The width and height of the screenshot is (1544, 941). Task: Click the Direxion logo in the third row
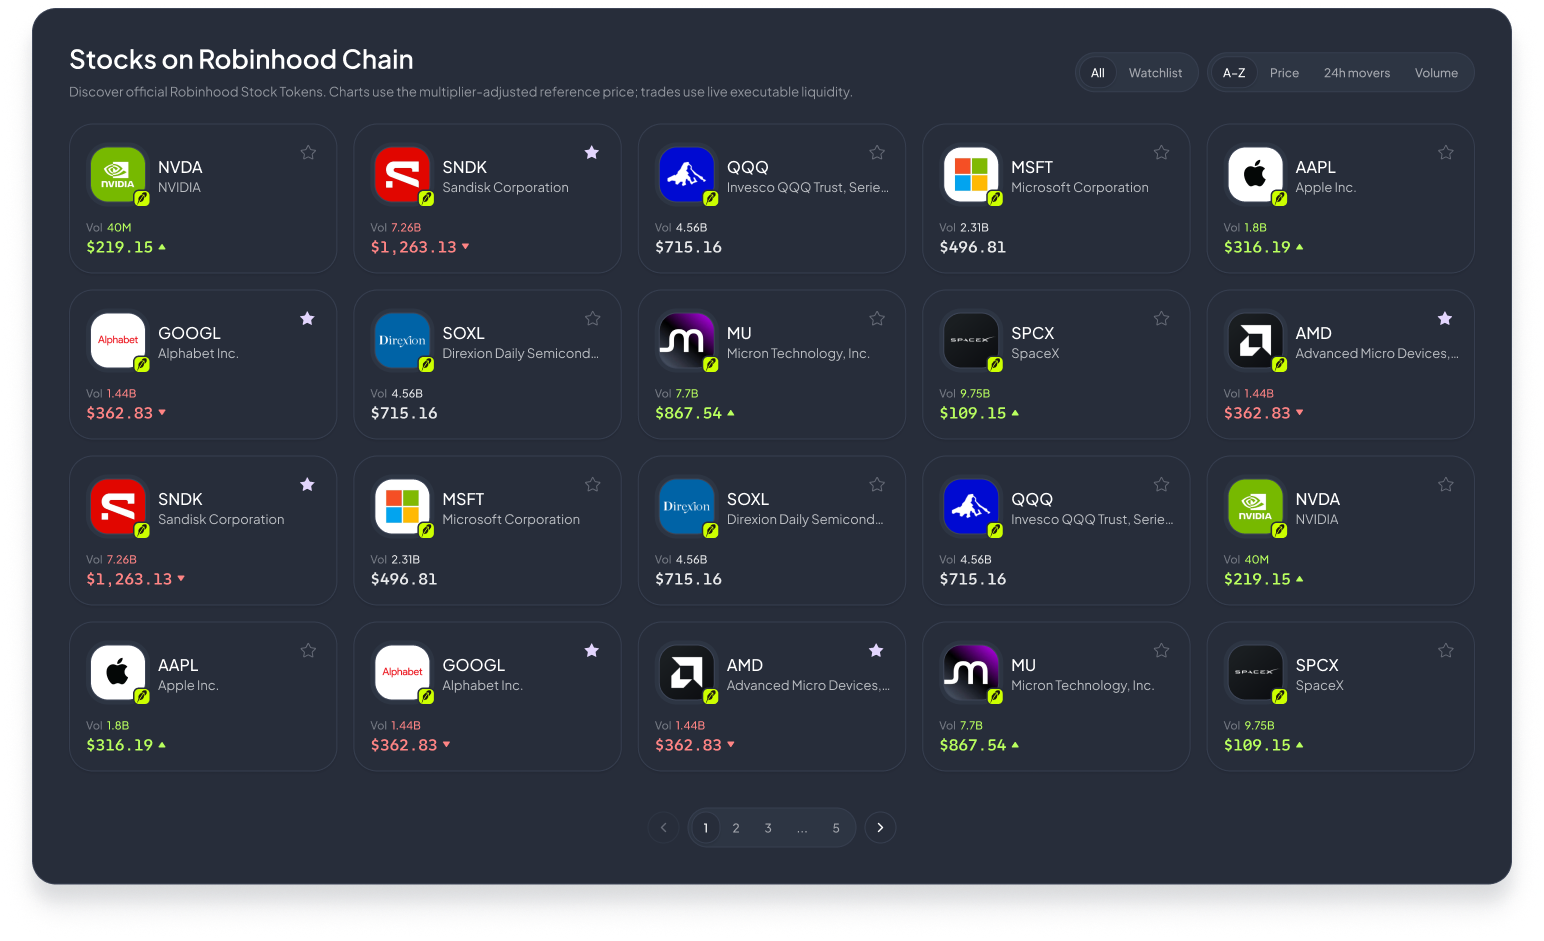pos(687,507)
